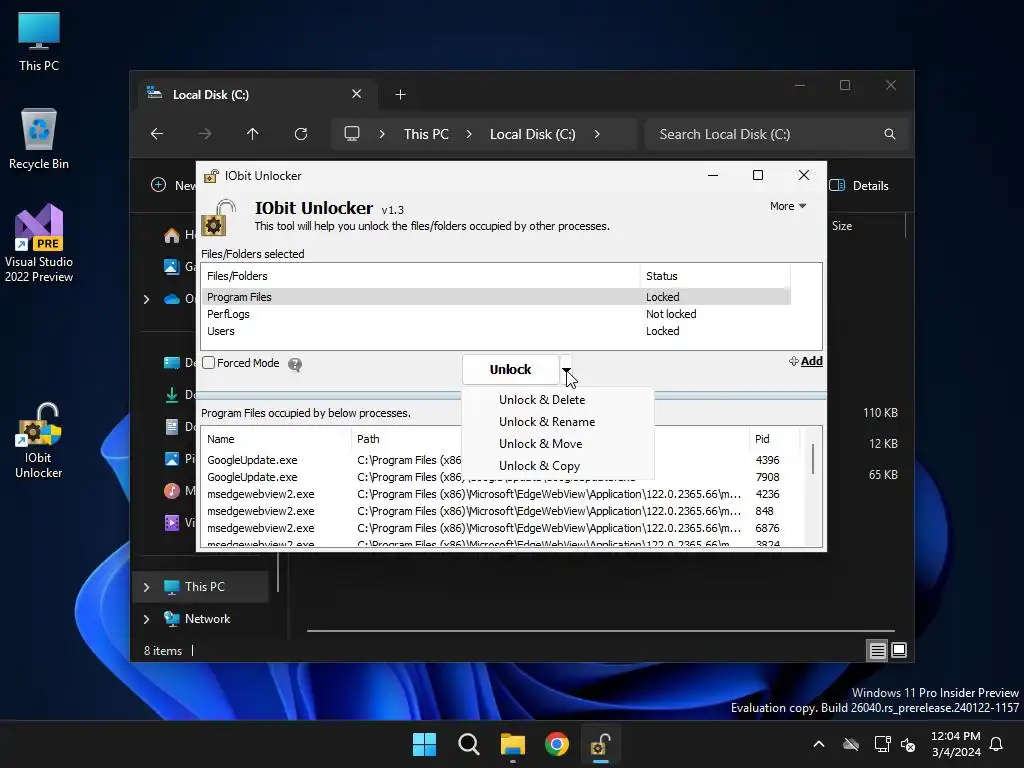Click the Forced Mode help icon
Viewport: 1024px width, 768px height.
295,364
